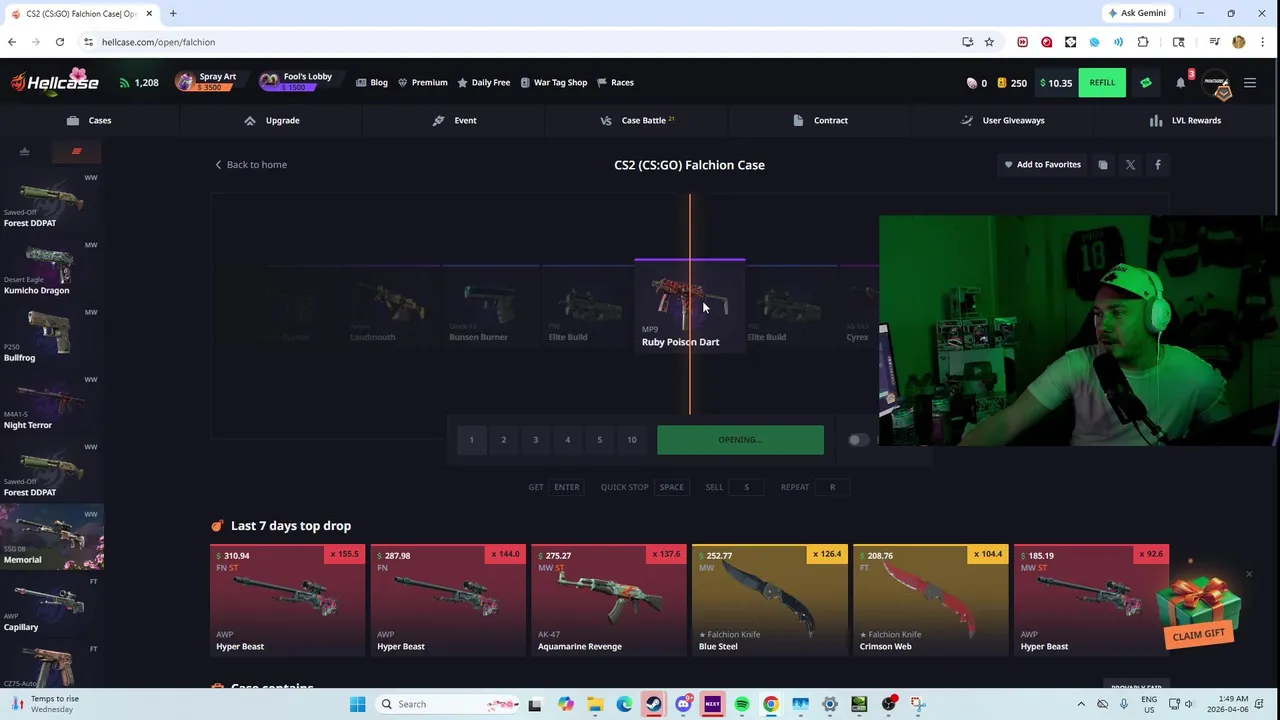Share the case on Facebook
Screen dimensions: 1280x720
(1158, 165)
